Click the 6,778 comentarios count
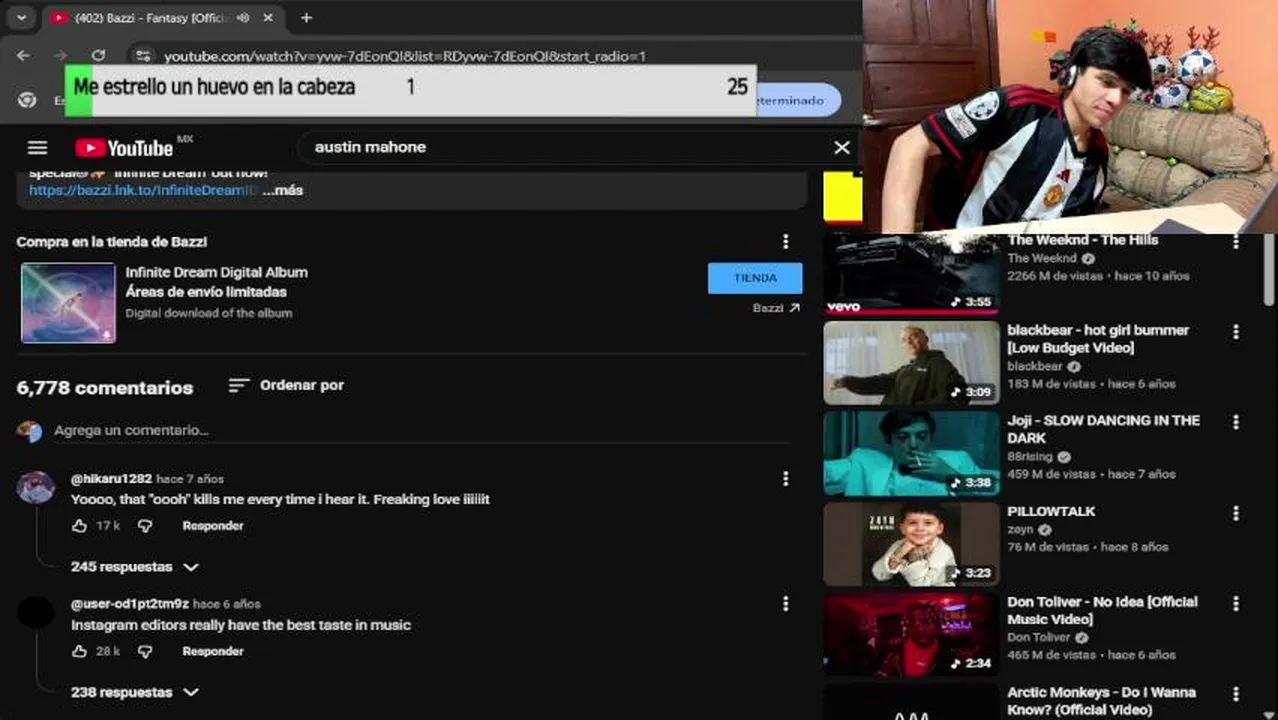The height and width of the screenshot is (720, 1278). tap(105, 388)
